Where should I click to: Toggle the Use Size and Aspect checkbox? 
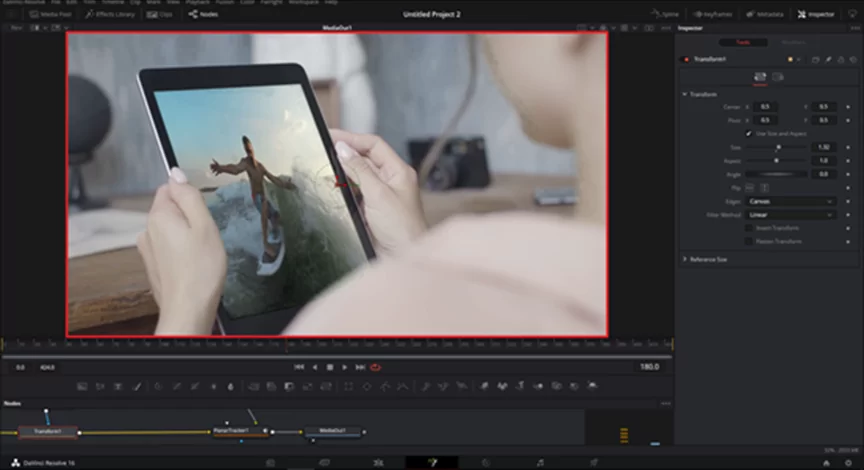(x=748, y=133)
